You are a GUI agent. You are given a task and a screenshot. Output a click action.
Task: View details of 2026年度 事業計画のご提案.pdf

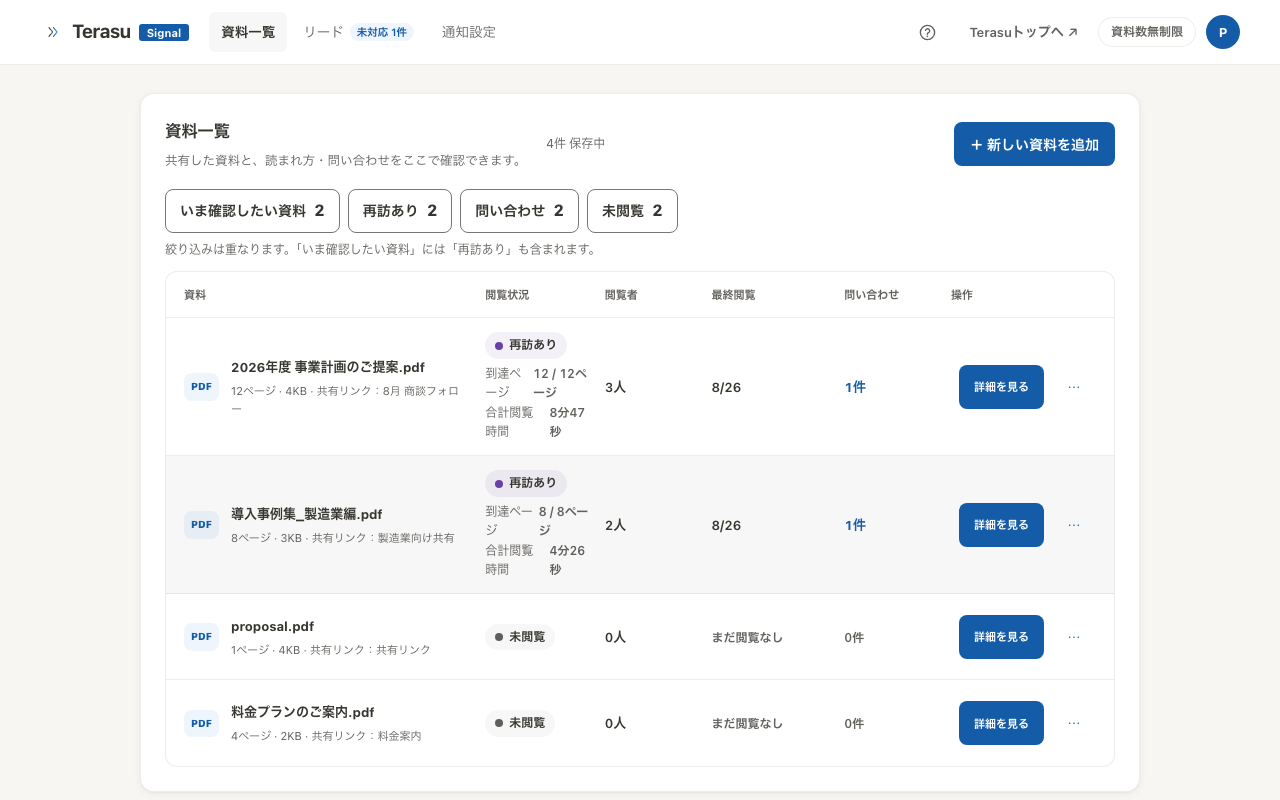tap(1001, 387)
